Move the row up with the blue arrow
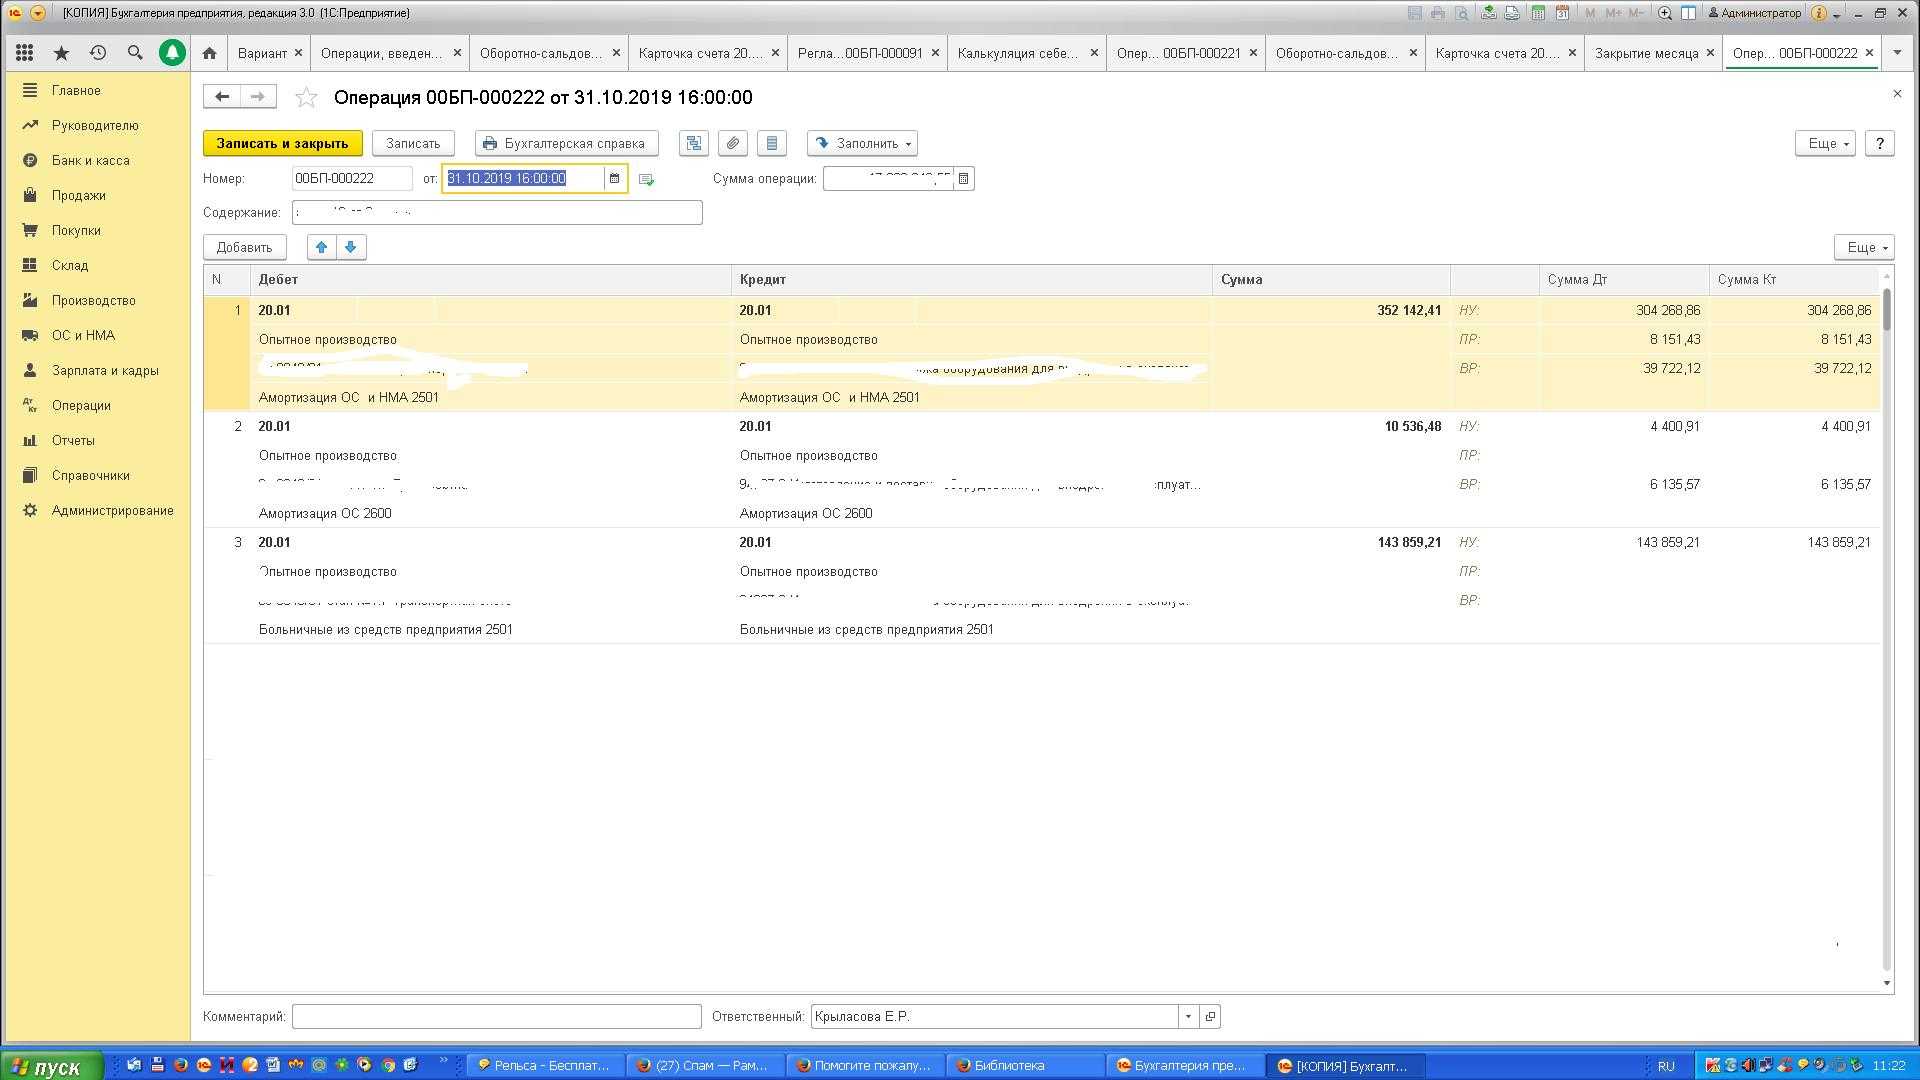Image resolution: width=1920 pixels, height=1080 pixels. pos(321,247)
